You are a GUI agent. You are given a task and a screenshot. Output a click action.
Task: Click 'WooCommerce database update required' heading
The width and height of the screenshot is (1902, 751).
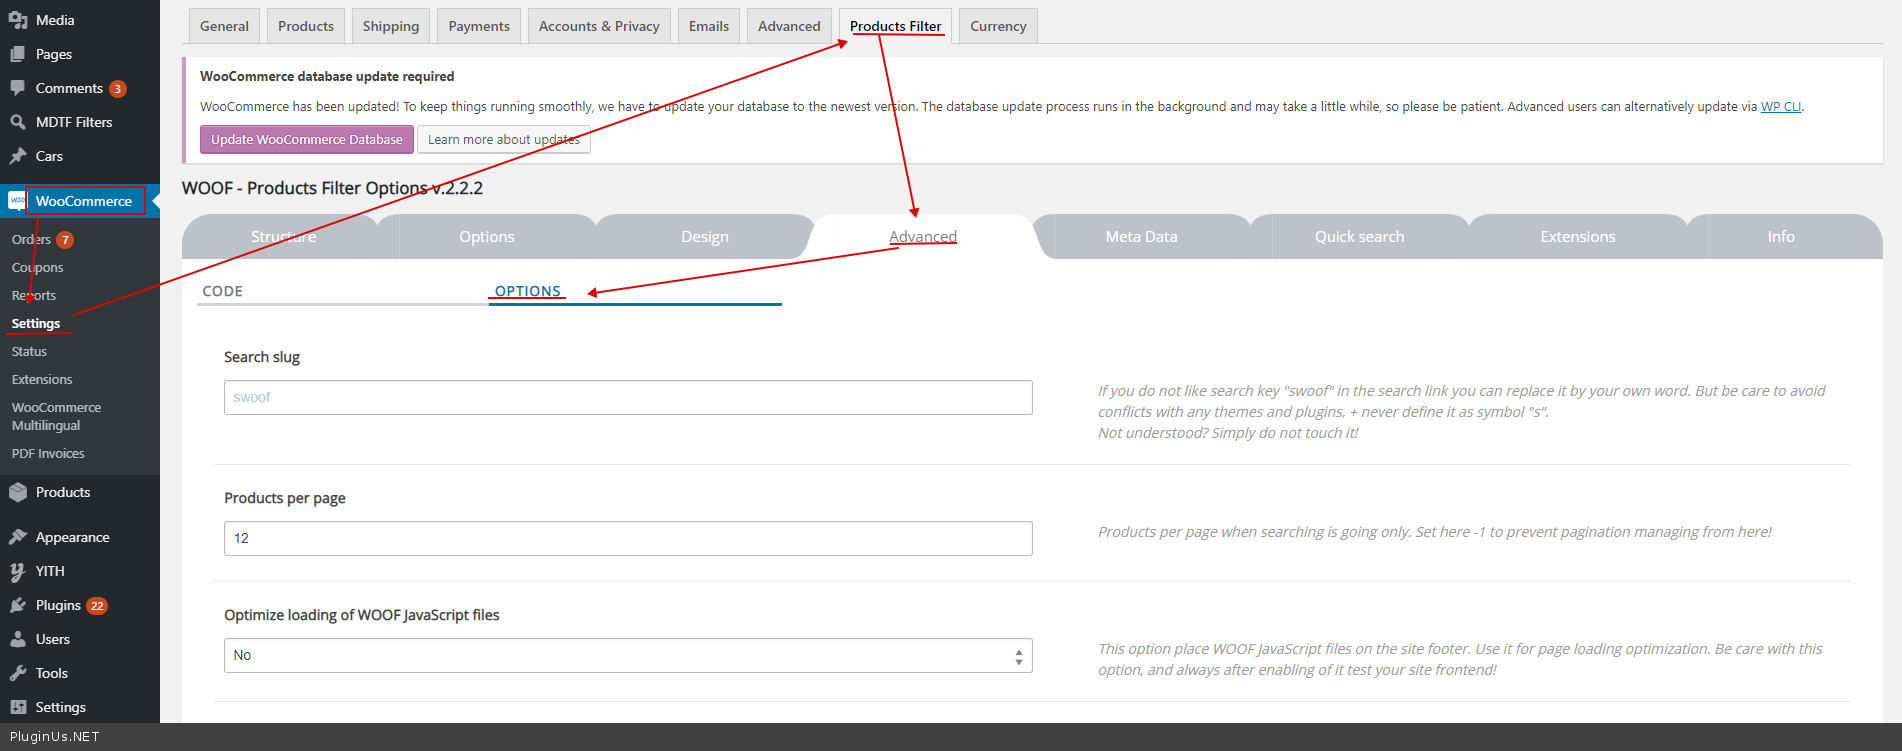click(327, 76)
